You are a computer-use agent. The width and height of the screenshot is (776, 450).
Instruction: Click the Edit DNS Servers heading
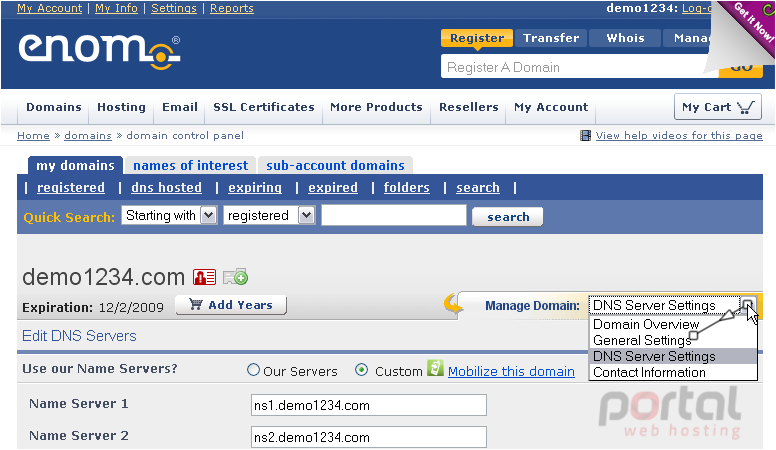79,336
